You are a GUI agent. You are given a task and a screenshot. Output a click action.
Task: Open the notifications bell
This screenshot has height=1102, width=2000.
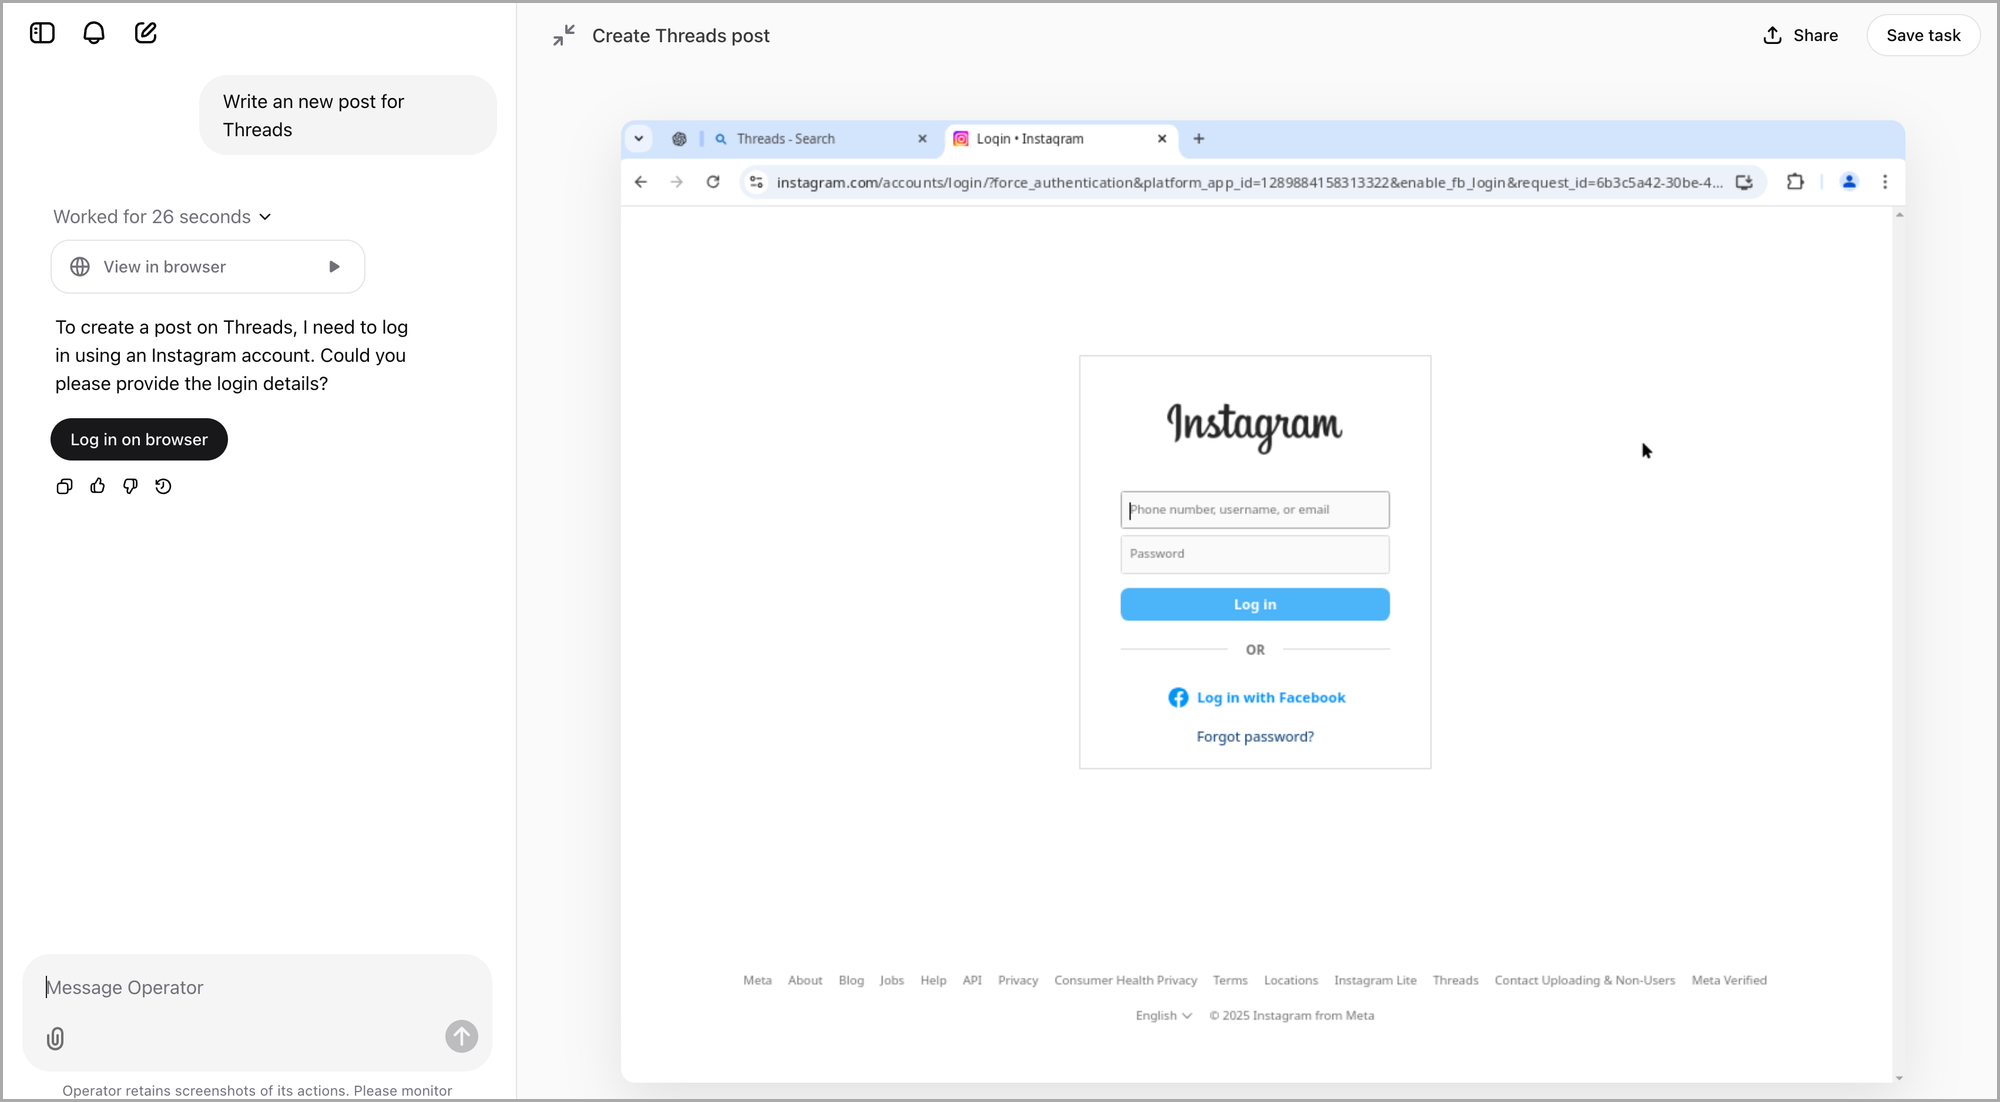(x=94, y=33)
